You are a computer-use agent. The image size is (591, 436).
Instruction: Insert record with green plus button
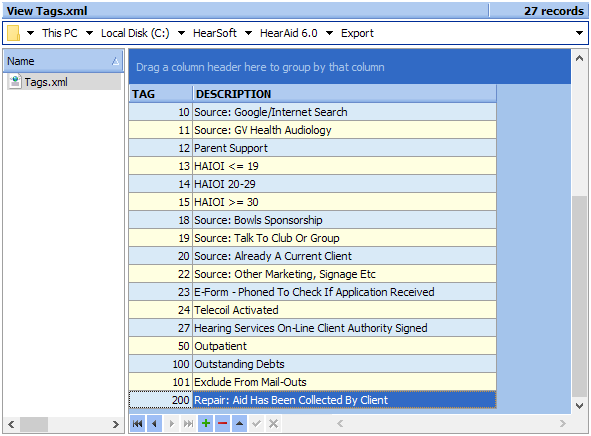206,424
